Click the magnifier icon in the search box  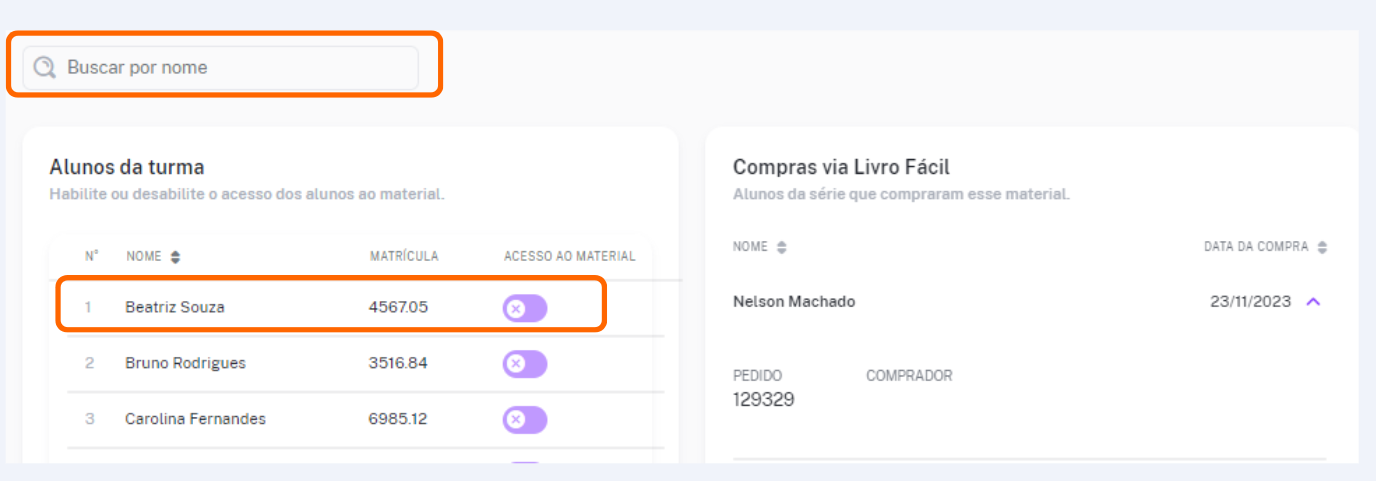(x=44, y=68)
